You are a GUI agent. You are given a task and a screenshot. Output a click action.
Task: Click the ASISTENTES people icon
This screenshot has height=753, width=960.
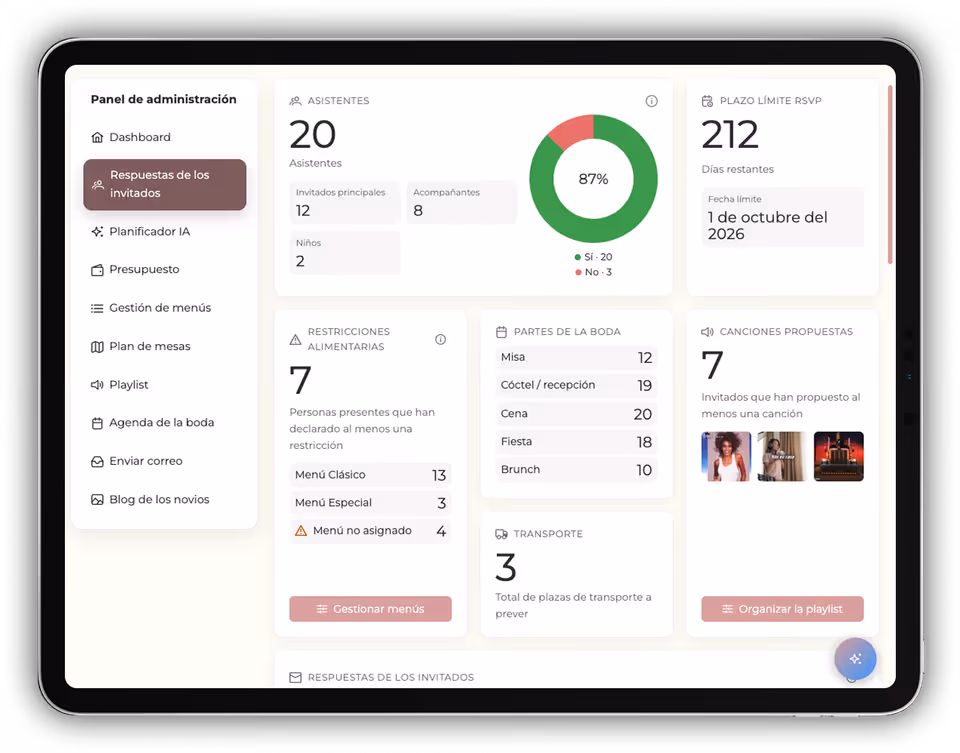coord(294,100)
